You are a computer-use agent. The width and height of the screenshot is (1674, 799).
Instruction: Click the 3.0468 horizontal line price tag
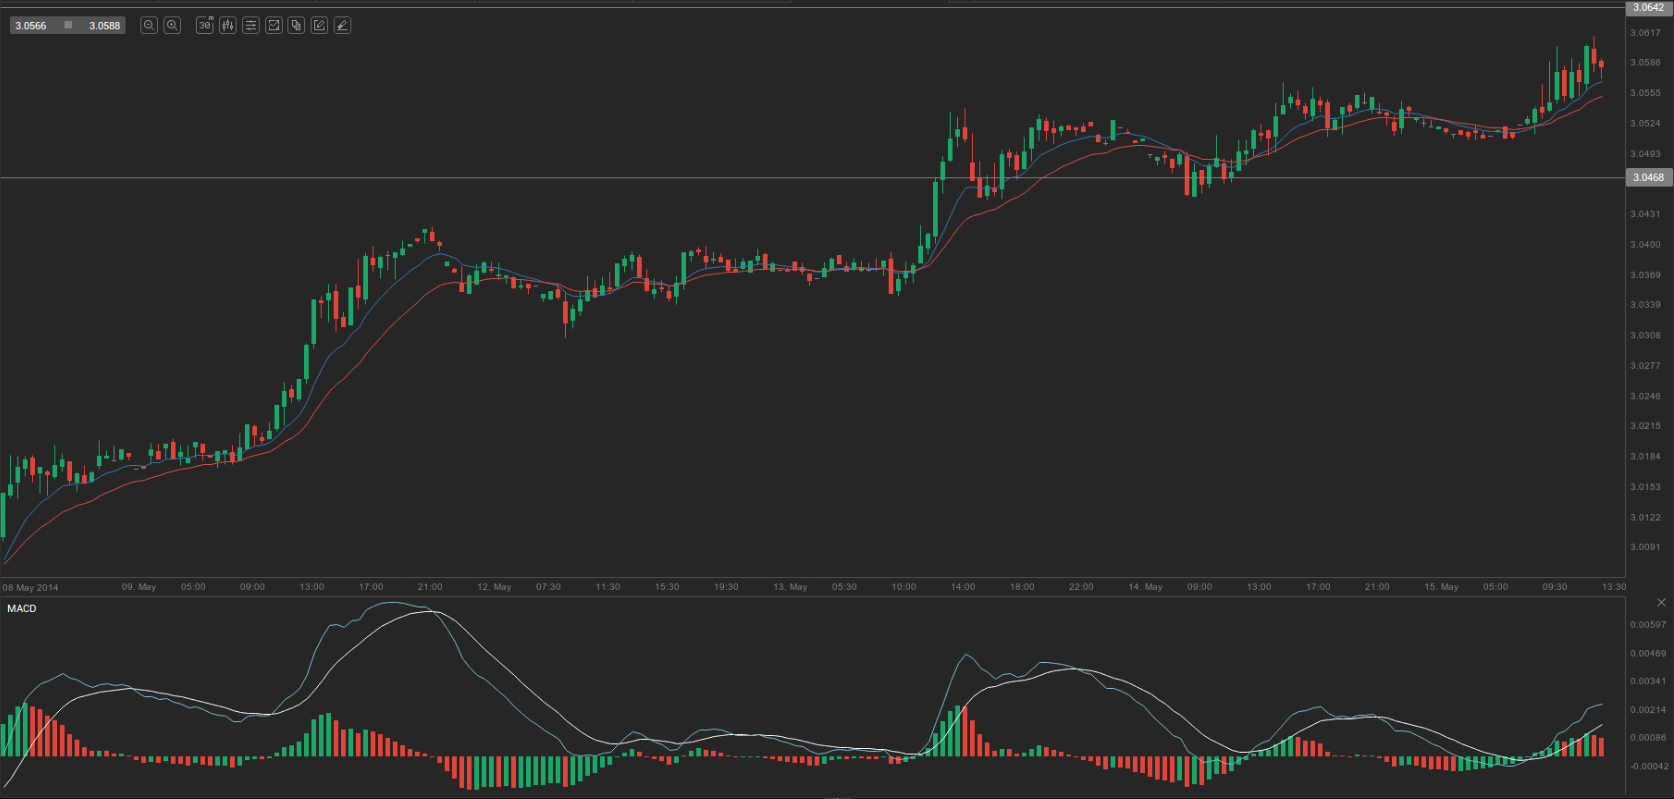point(1648,178)
